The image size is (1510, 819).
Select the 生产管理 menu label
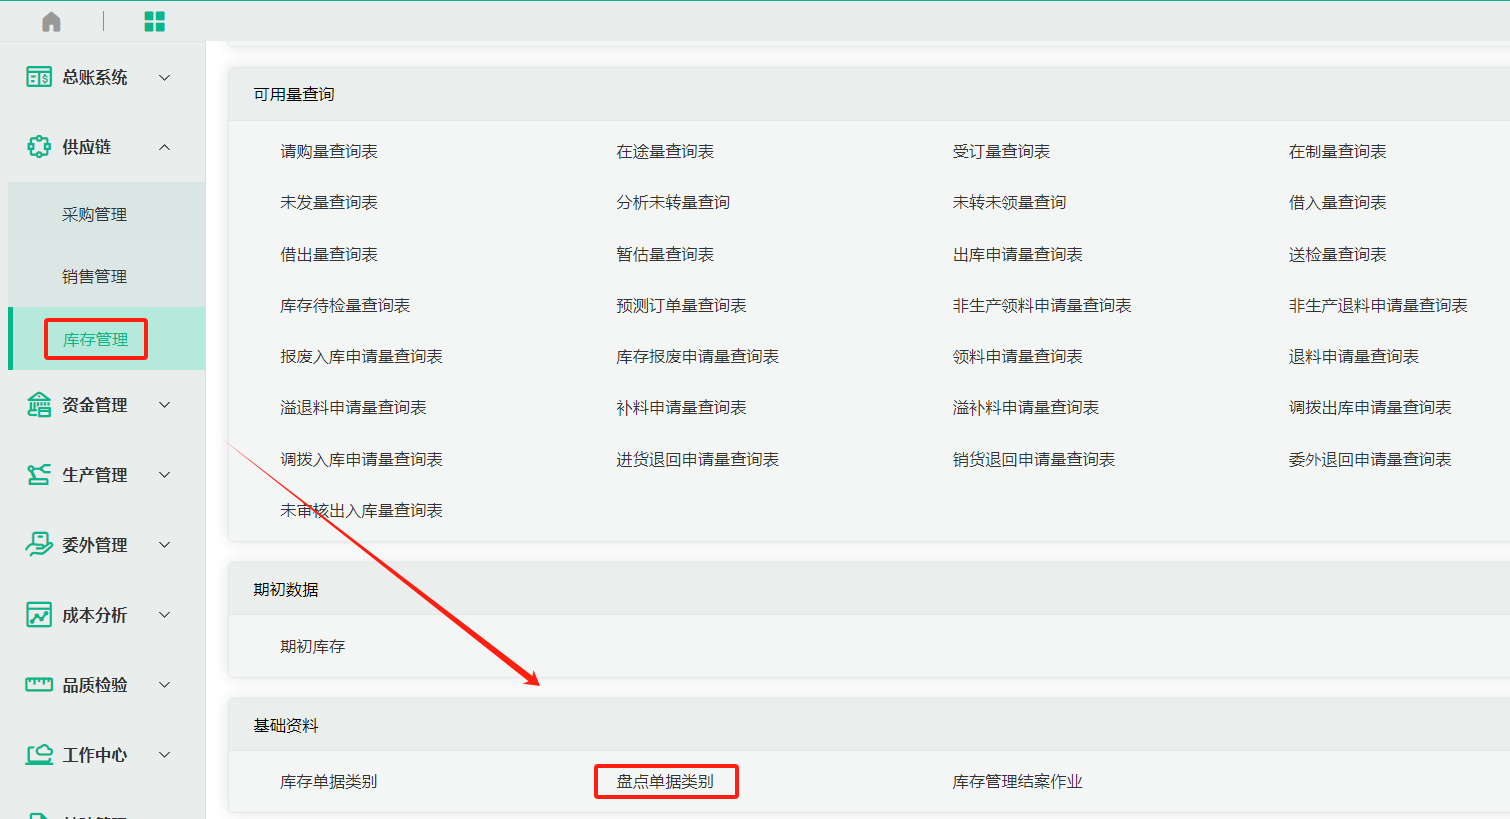click(95, 475)
